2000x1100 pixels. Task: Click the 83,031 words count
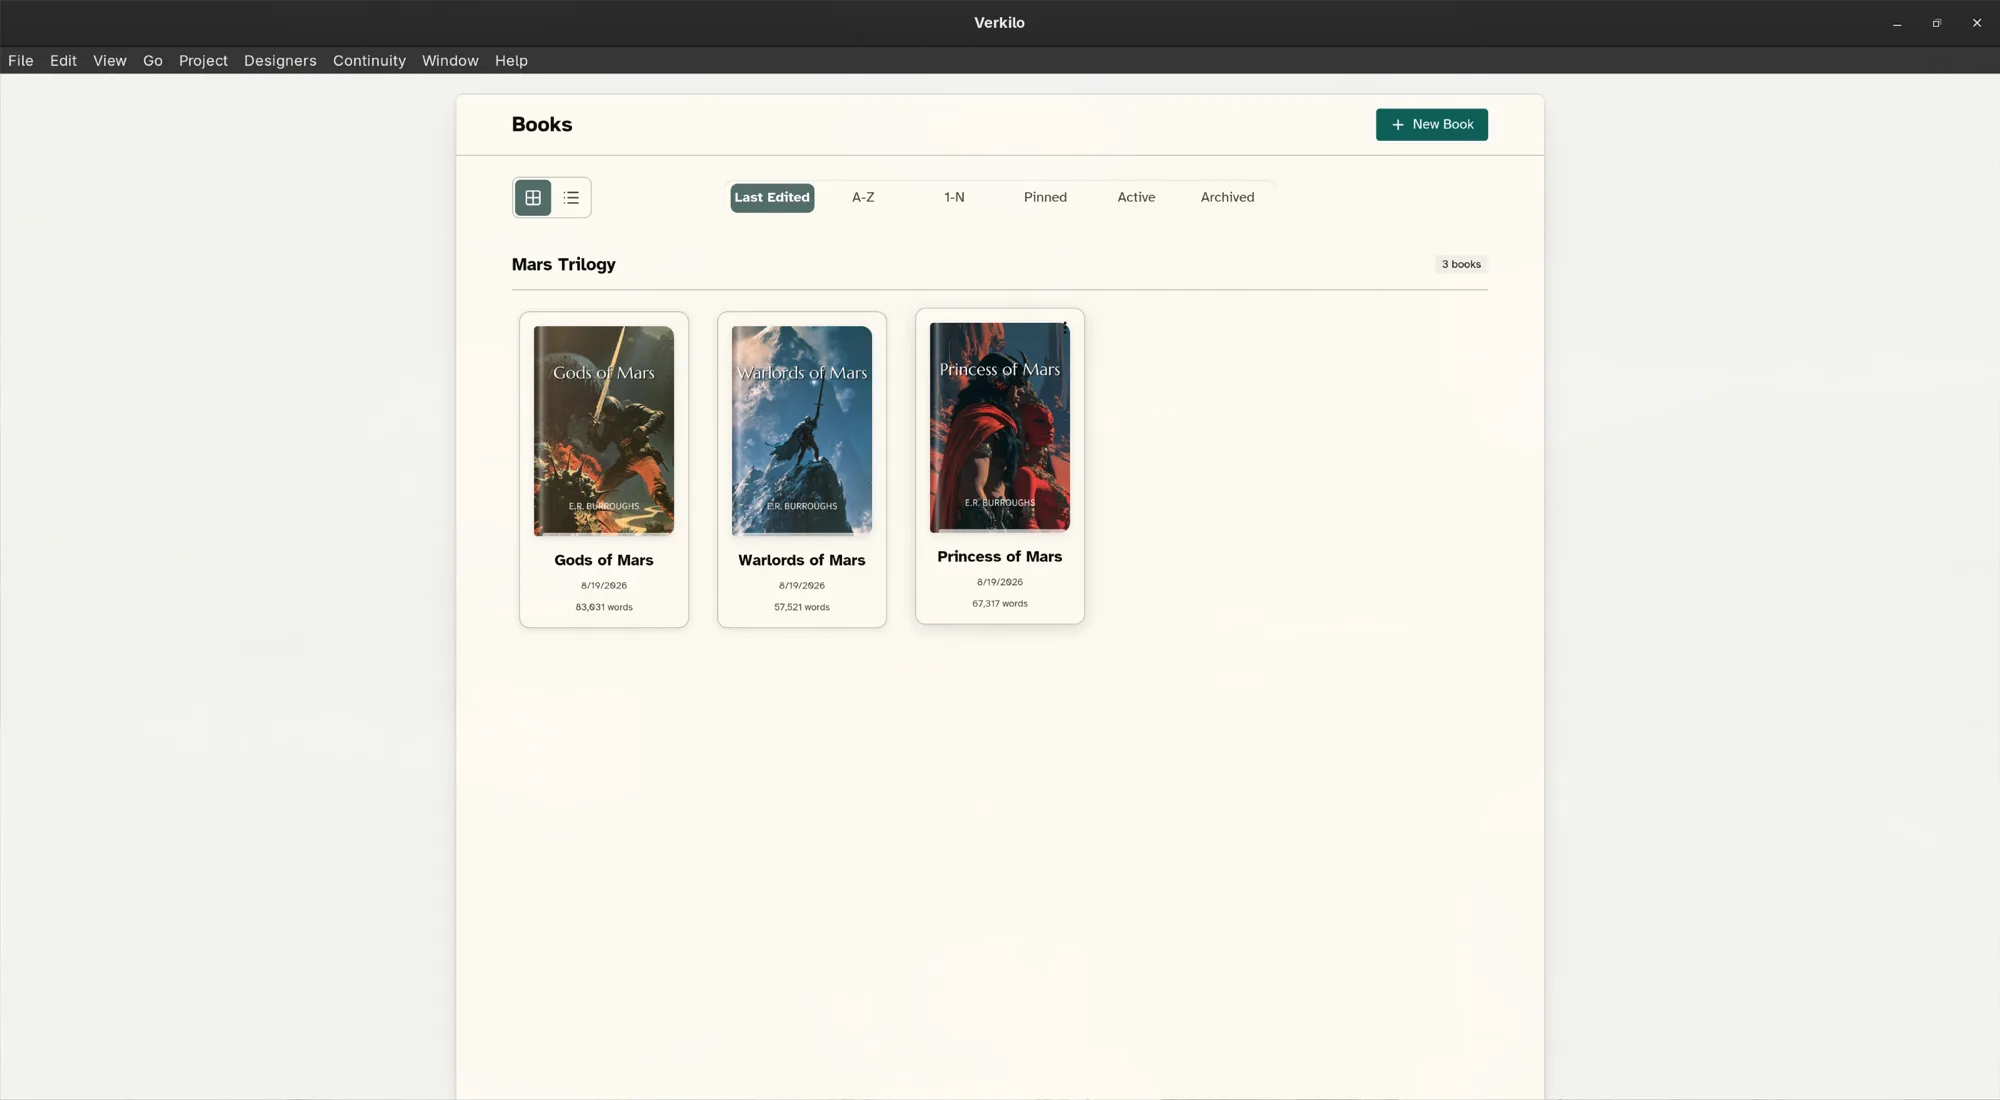click(x=604, y=607)
